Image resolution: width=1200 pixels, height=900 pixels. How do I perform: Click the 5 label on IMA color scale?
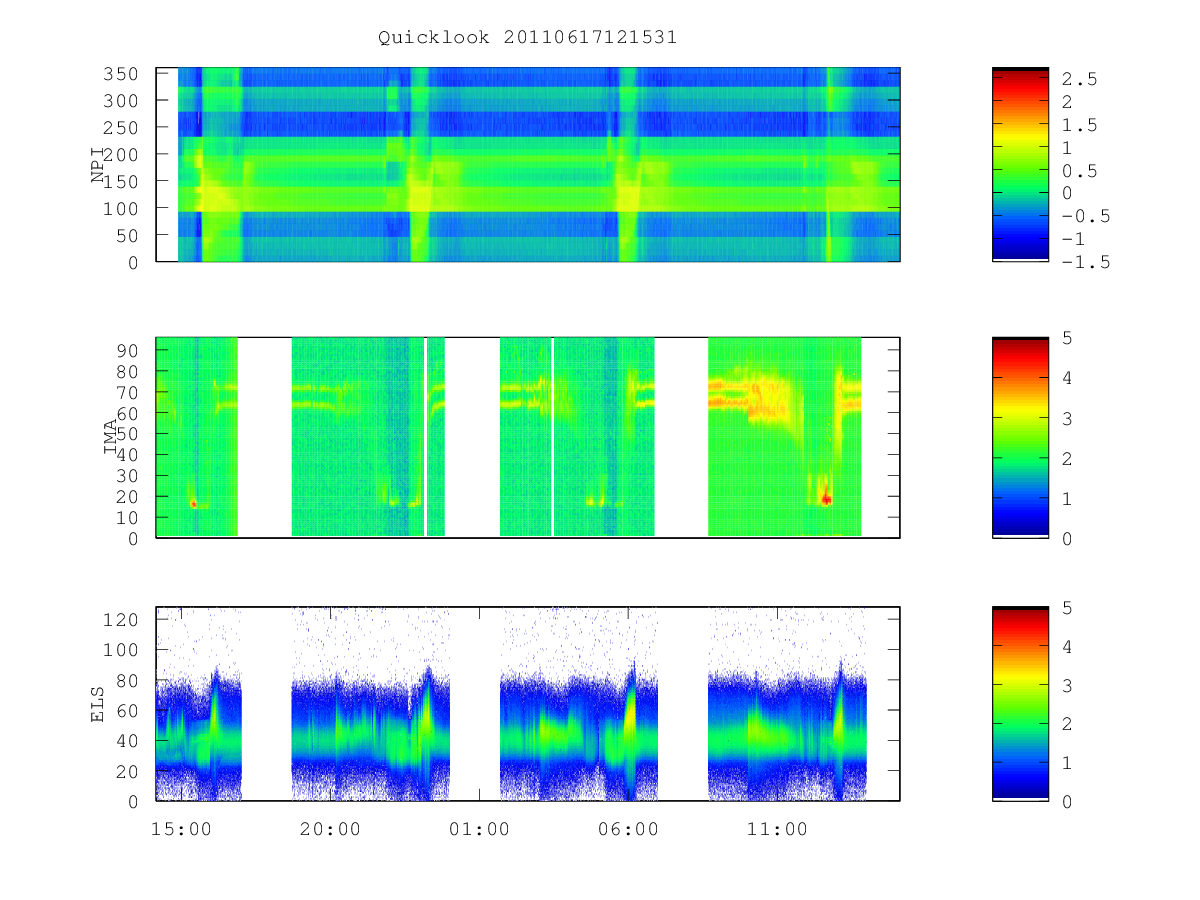pyautogui.click(x=1066, y=338)
